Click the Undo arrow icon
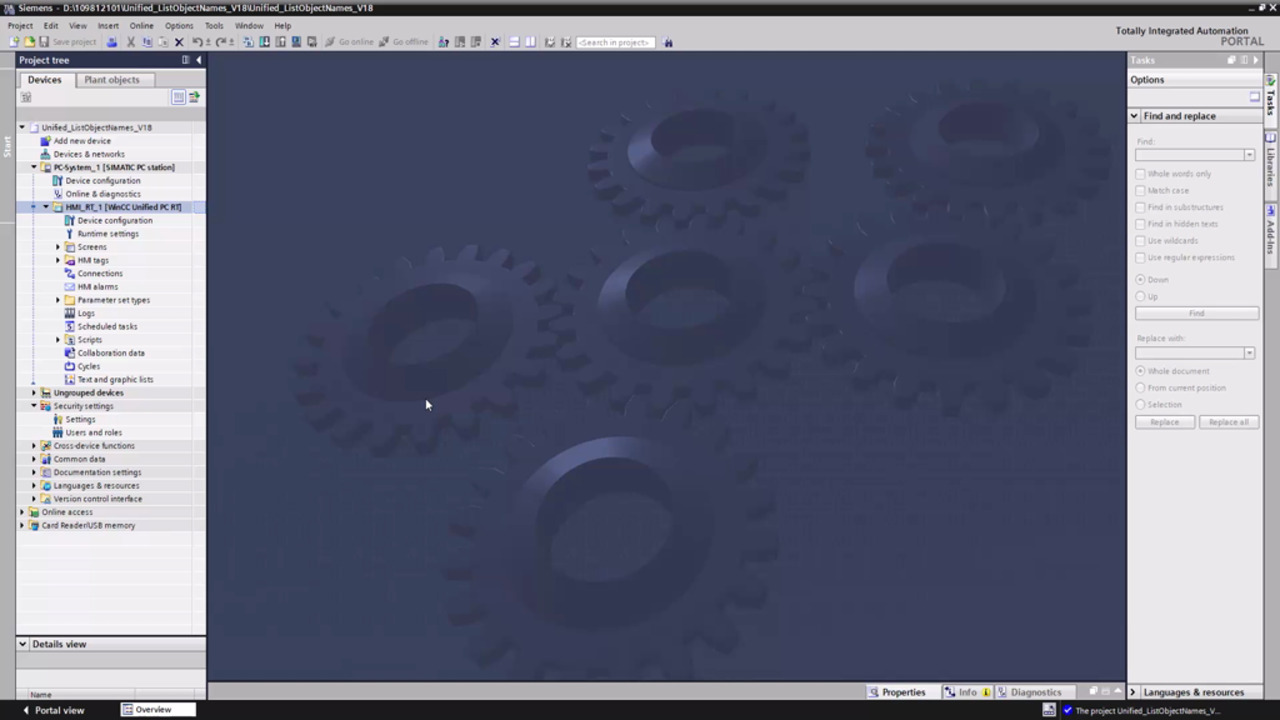 click(197, 42)
